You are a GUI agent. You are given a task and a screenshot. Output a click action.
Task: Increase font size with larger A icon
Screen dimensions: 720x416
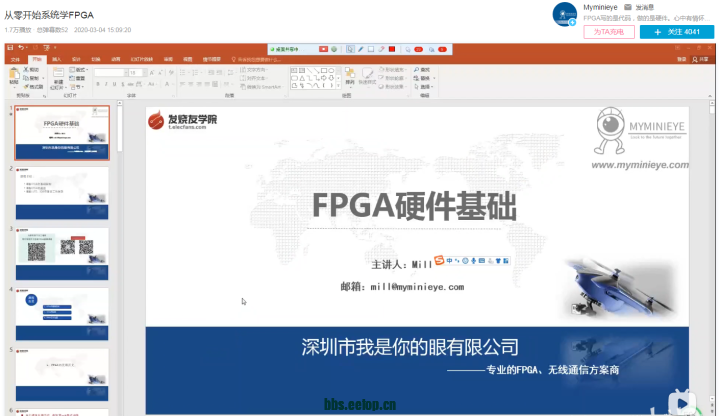(152, 73)
